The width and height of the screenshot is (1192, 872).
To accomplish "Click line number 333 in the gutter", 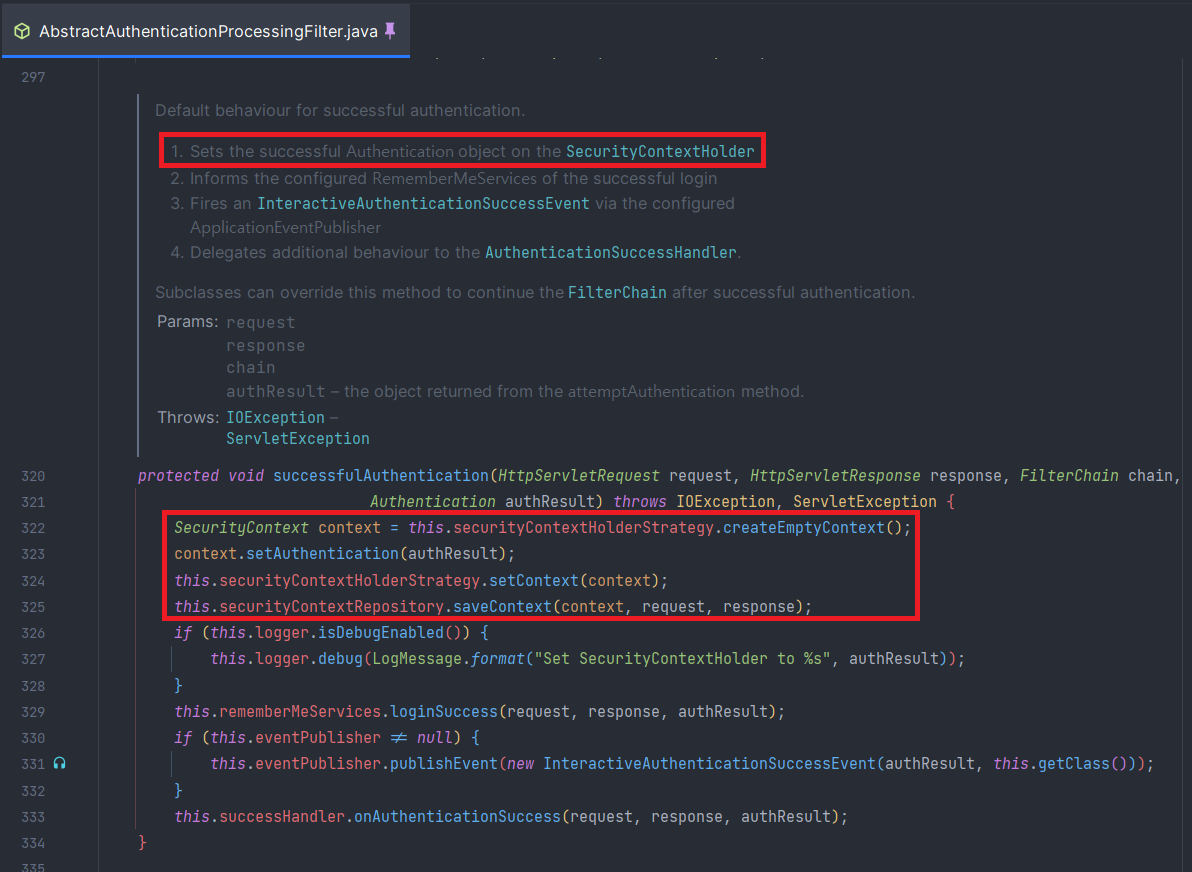I will point(33,817).
